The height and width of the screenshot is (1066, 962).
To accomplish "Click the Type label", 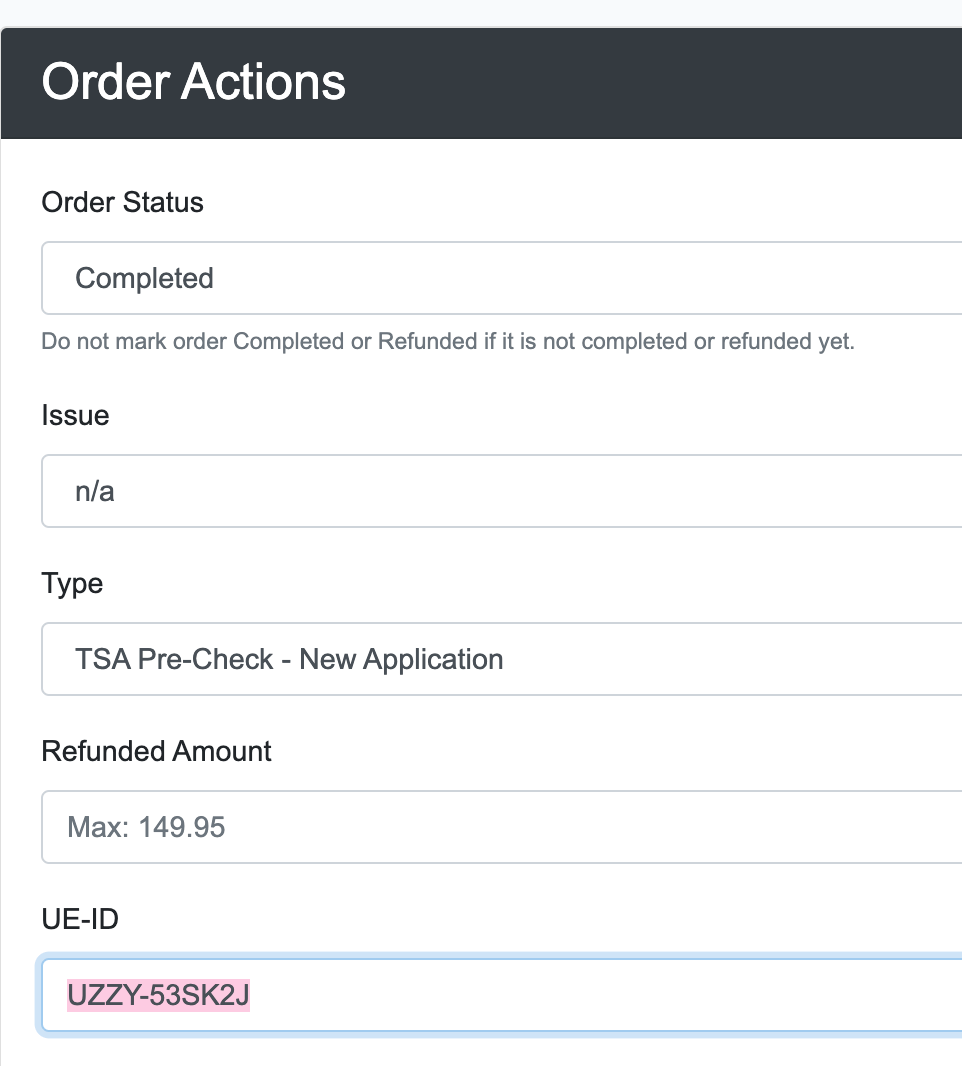I will point(71,583).
